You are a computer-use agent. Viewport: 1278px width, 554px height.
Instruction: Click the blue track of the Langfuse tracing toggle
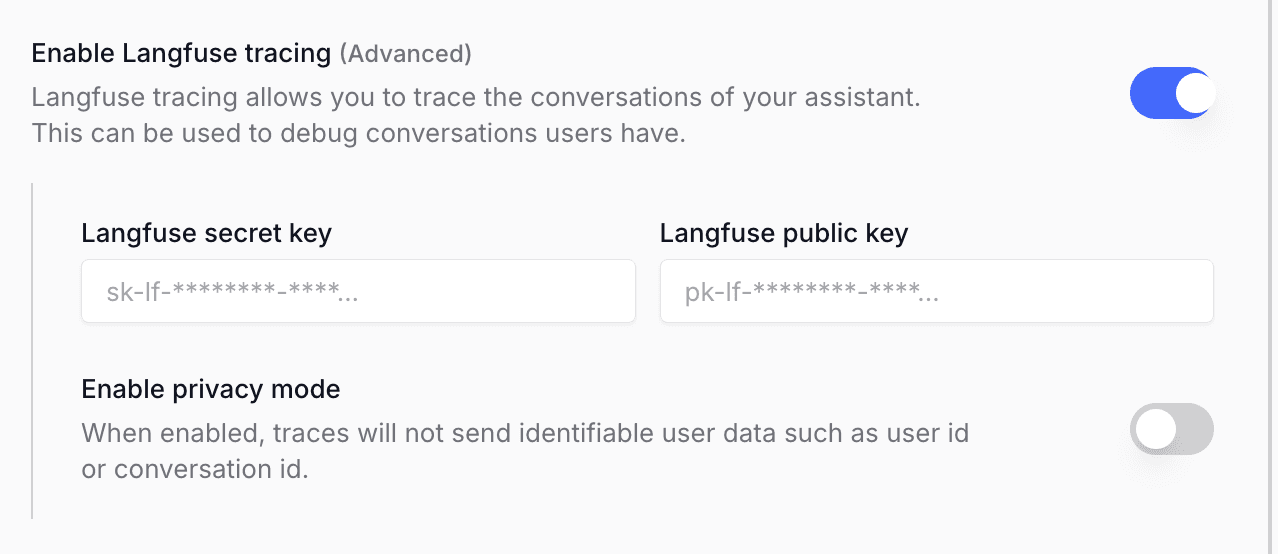point(1149,94)
